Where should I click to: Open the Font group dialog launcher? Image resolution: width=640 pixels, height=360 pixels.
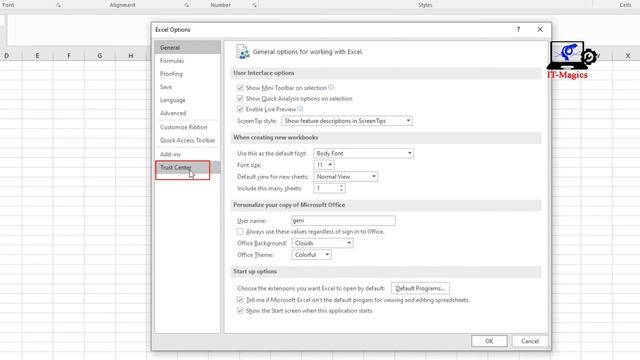point(58,5)
